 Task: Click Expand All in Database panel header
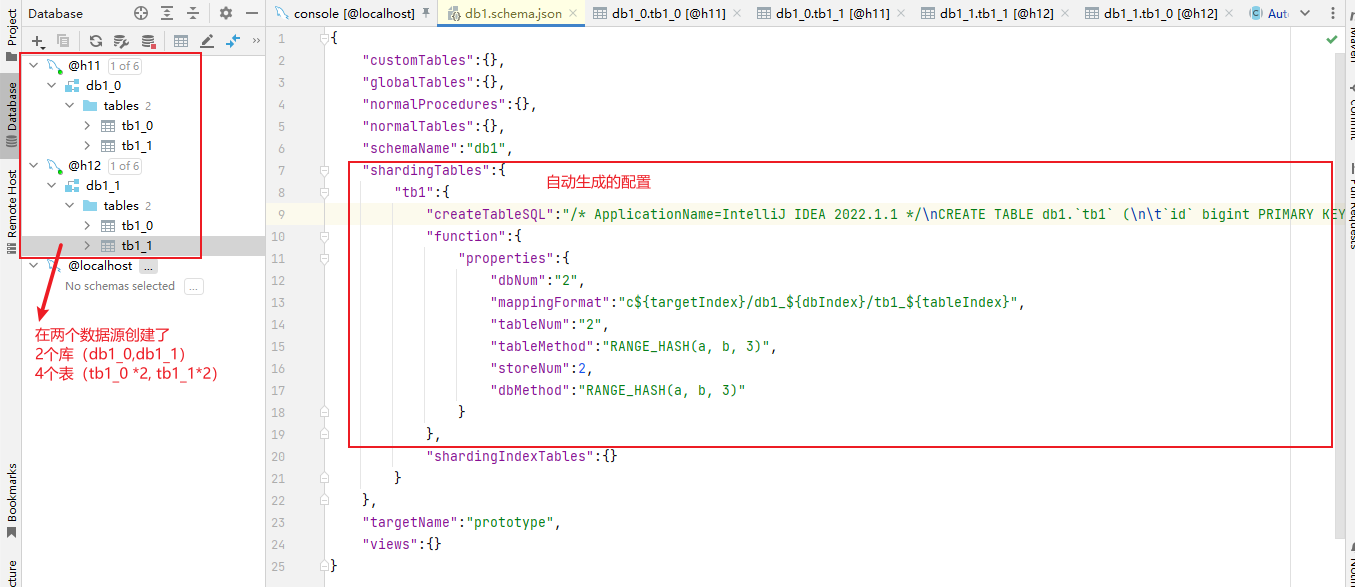tap(167, 13)
